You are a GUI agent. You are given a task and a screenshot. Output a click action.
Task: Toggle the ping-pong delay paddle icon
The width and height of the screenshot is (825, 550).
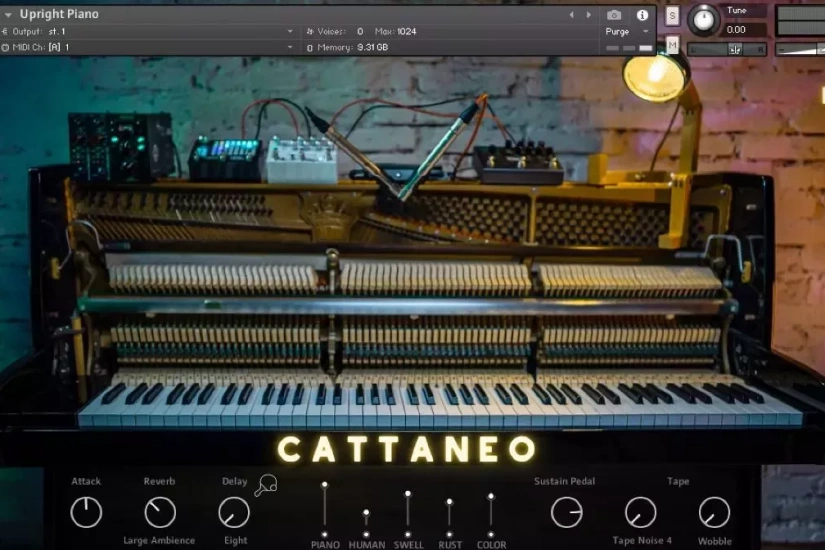[266, 485]
